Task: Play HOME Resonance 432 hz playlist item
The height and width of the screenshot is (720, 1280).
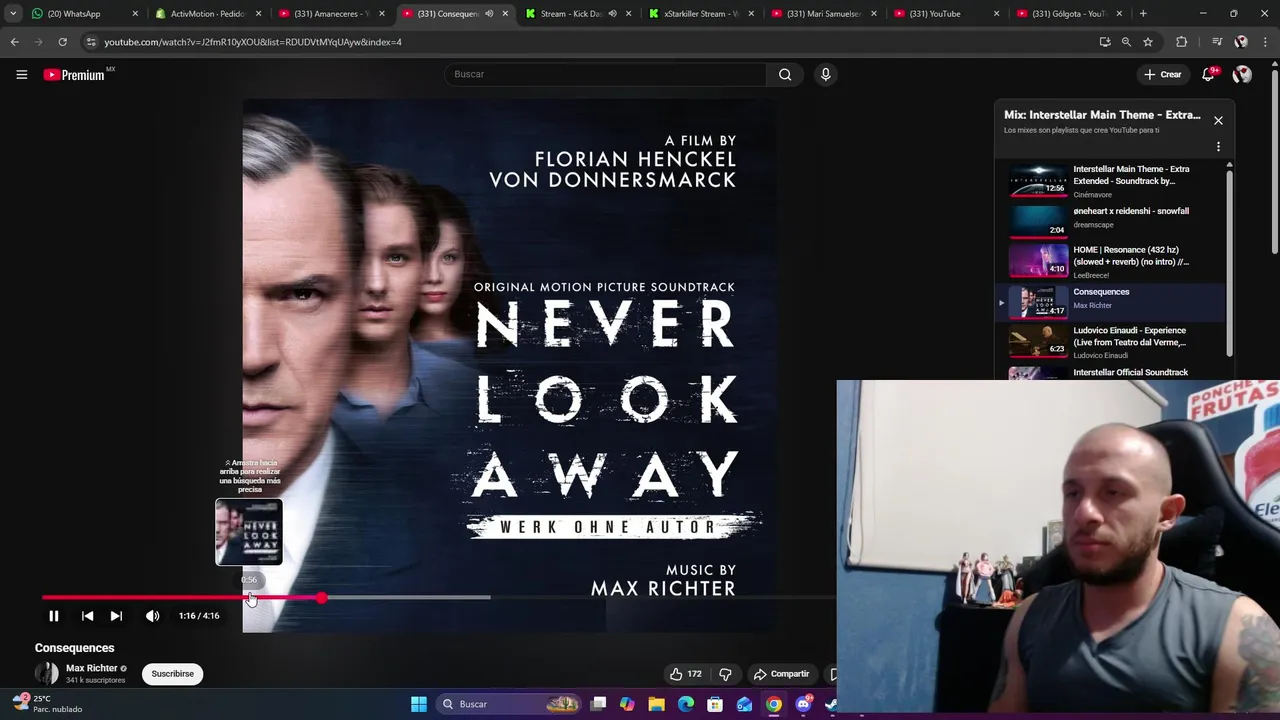Action: (x=1115, y=261)
